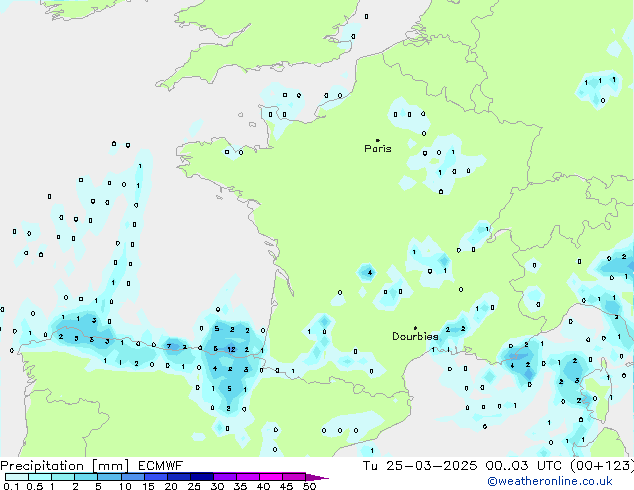Click the 'Precipitation [mm]' title text
Image resolution: width=634 pixels, height=490 pixels.
pyautogui.click(x=64, y=466)
